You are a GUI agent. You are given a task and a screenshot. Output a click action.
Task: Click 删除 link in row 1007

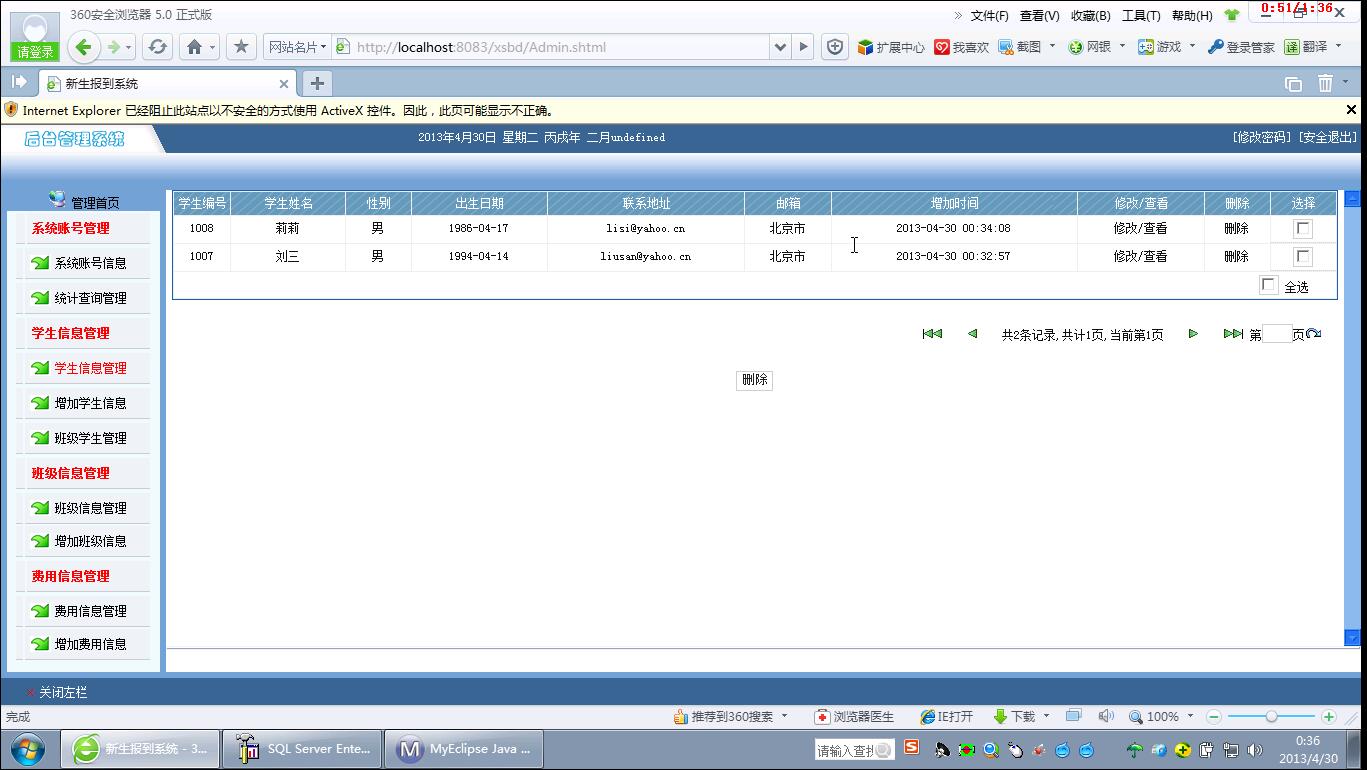[x=1236, y=256]
